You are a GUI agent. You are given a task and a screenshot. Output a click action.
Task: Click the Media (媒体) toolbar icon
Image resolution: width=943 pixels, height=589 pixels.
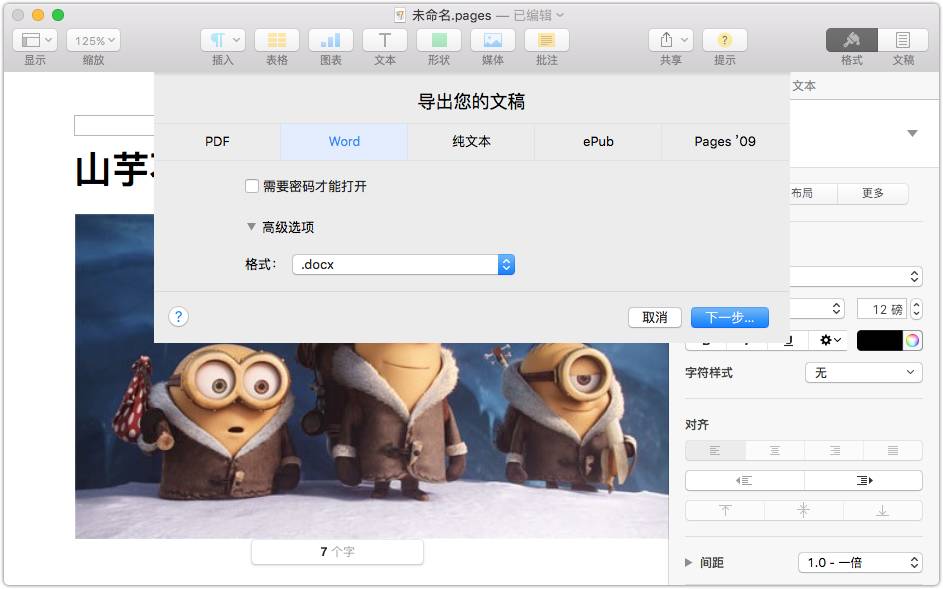click(x=493, y=40)
